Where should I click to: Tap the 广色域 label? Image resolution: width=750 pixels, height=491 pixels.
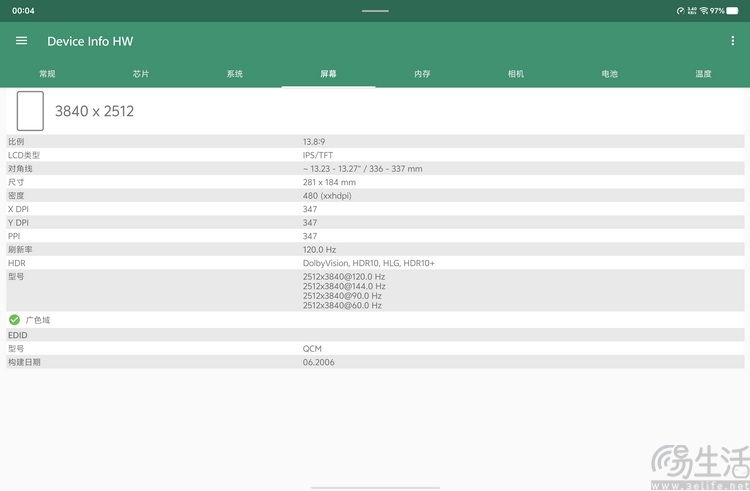[x=38, y=320]
